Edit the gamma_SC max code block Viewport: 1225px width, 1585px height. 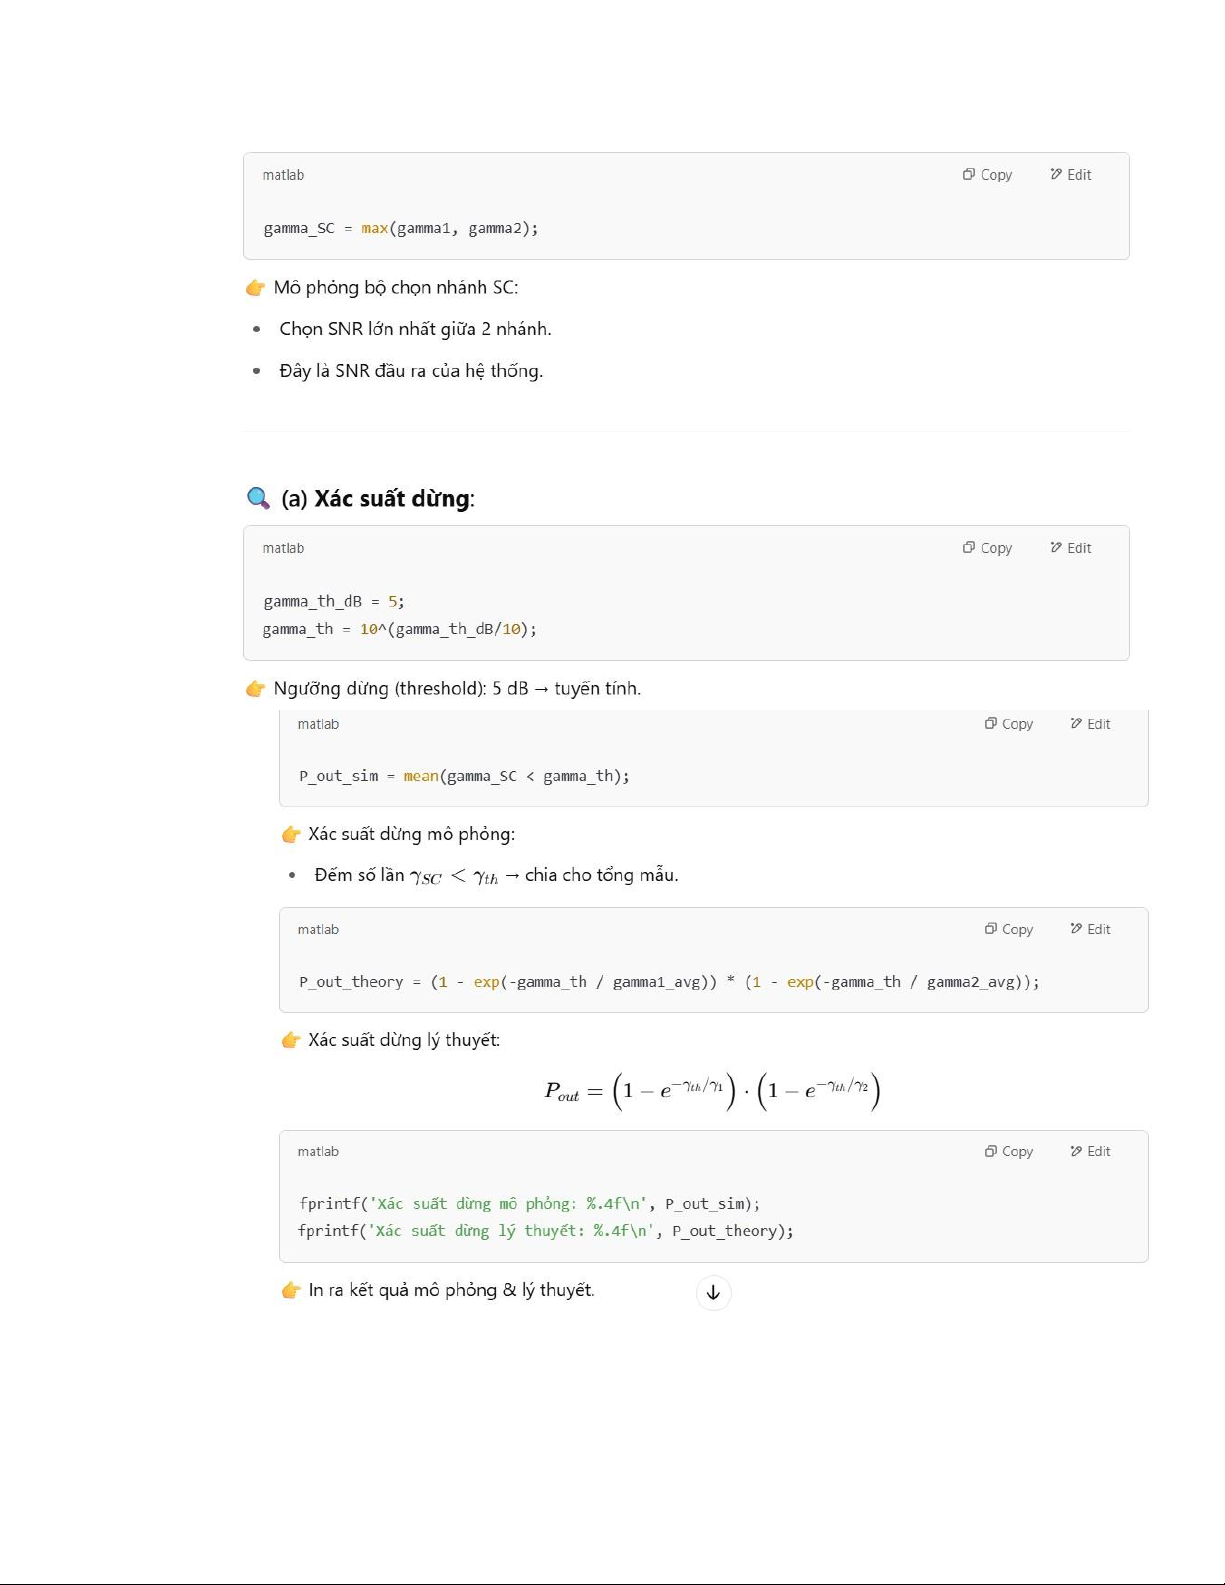point(1071,175)
